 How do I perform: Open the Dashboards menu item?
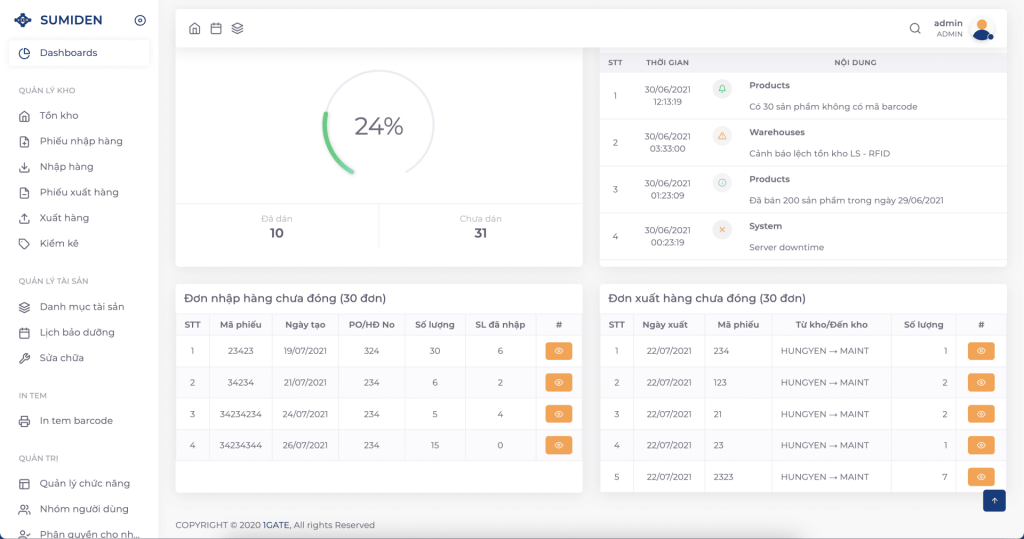click(68, 53)
